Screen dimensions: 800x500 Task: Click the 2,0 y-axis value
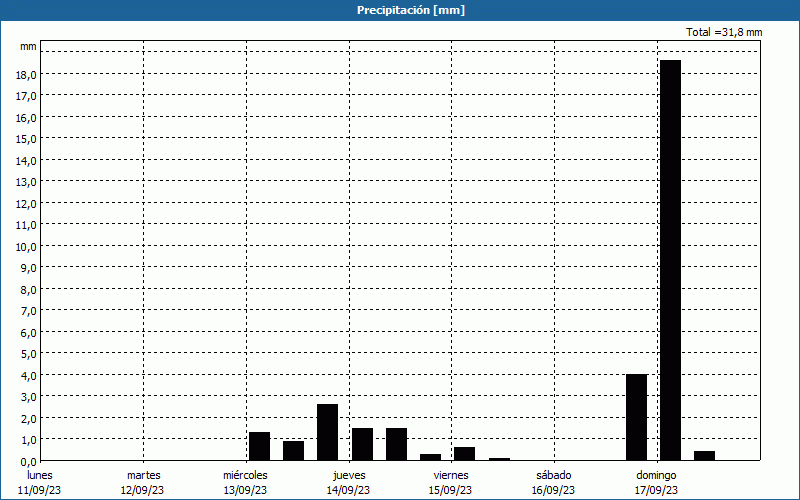28,419
